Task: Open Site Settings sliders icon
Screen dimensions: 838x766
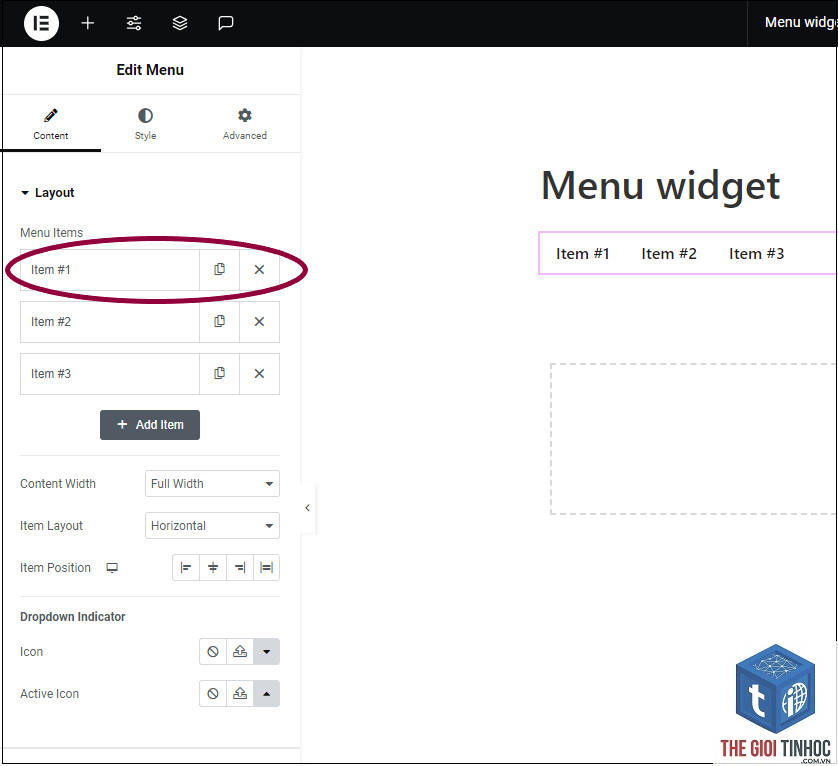Action: tap(134, 23)
